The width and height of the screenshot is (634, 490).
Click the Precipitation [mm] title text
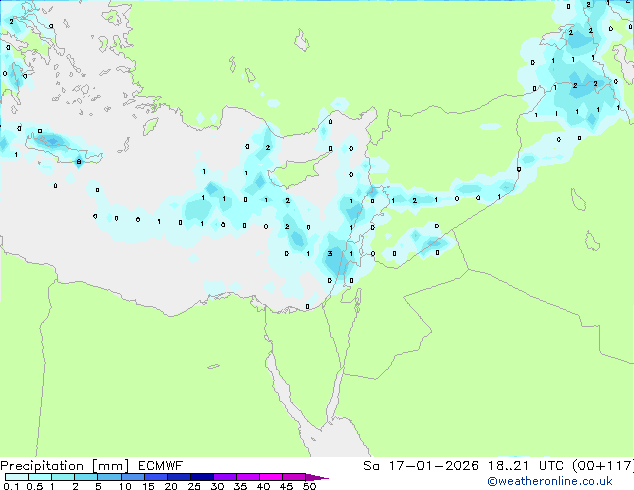tap(65, 466)
